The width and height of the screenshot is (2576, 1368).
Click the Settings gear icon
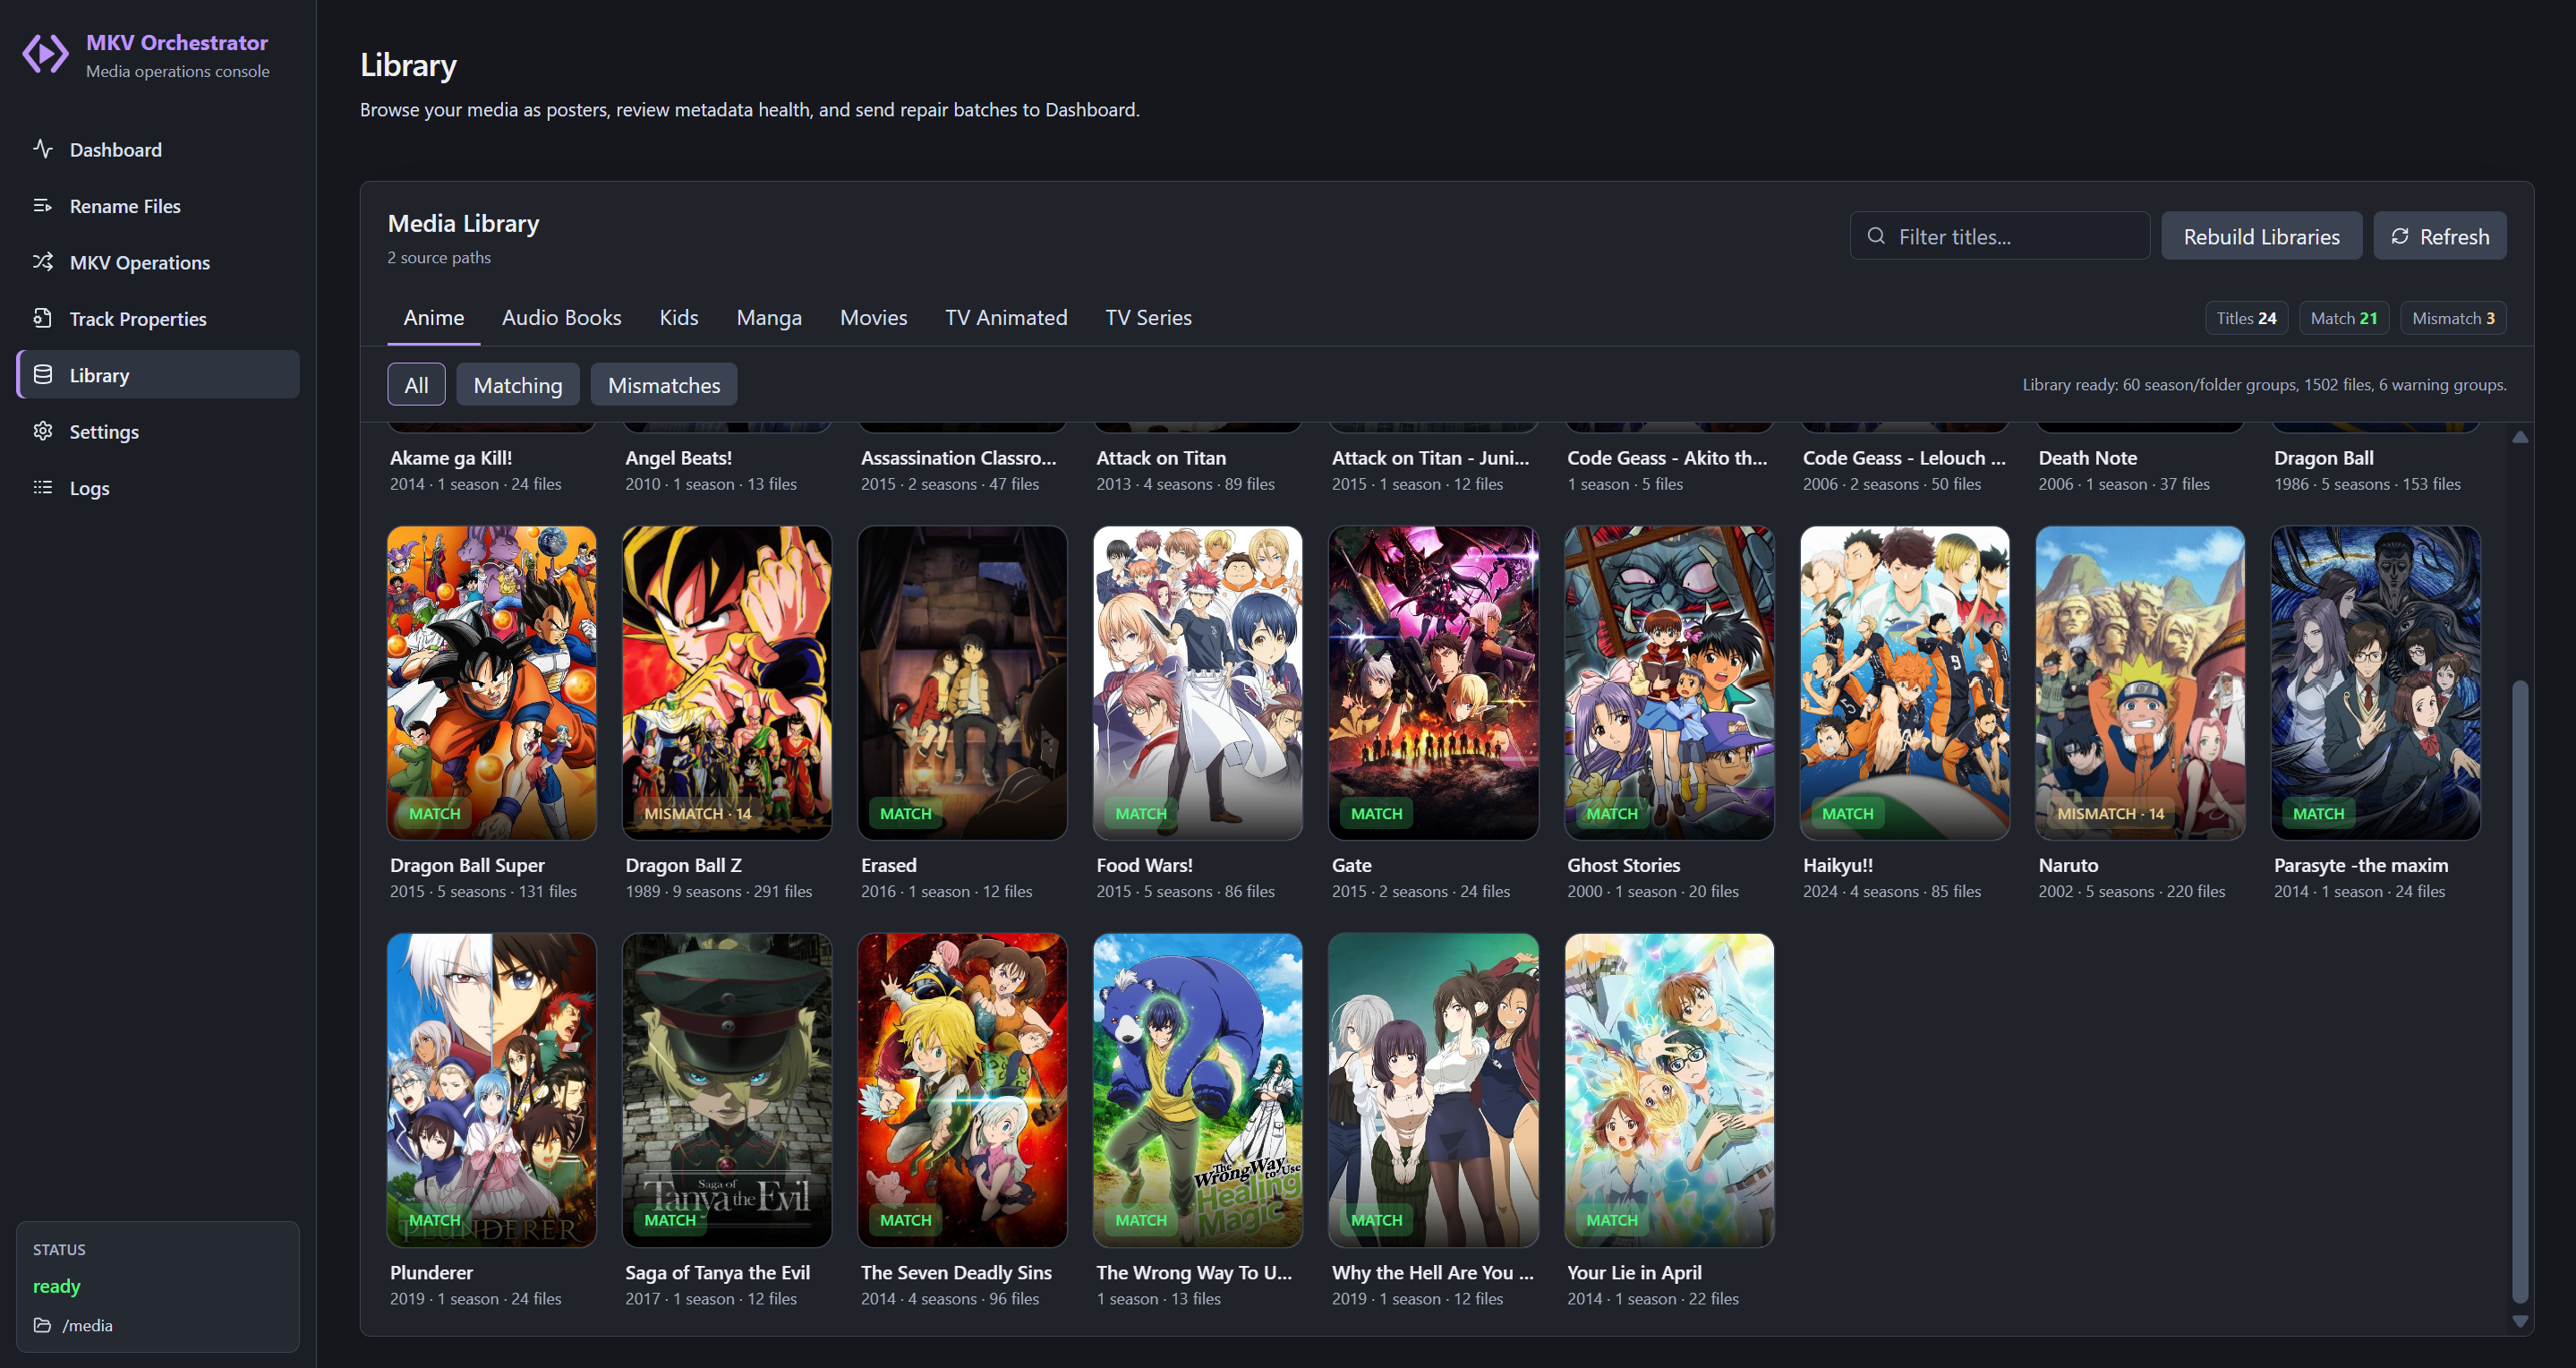pyautogui.click(x=43, y=431)
